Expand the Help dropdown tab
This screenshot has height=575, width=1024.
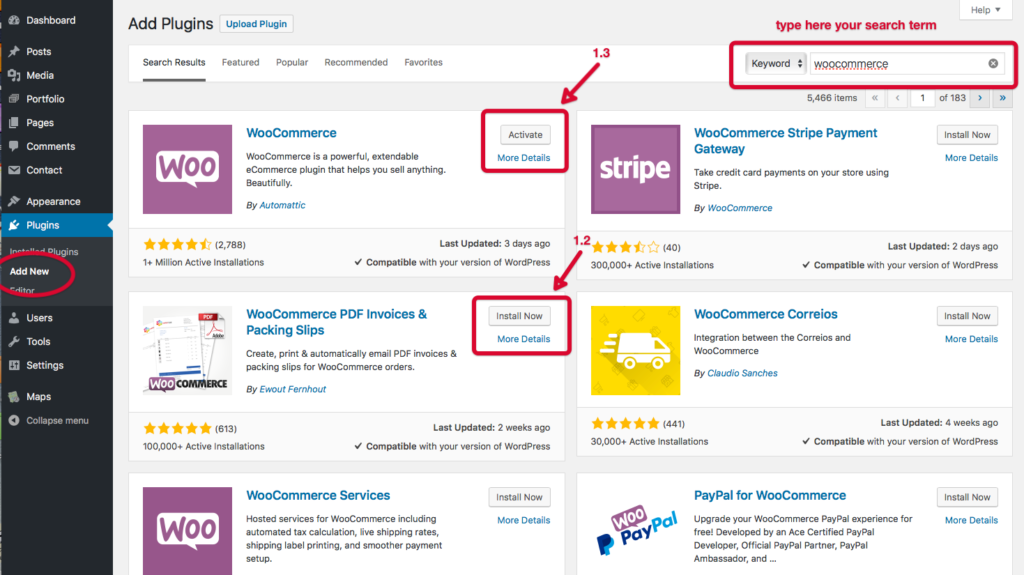(985, 10)
